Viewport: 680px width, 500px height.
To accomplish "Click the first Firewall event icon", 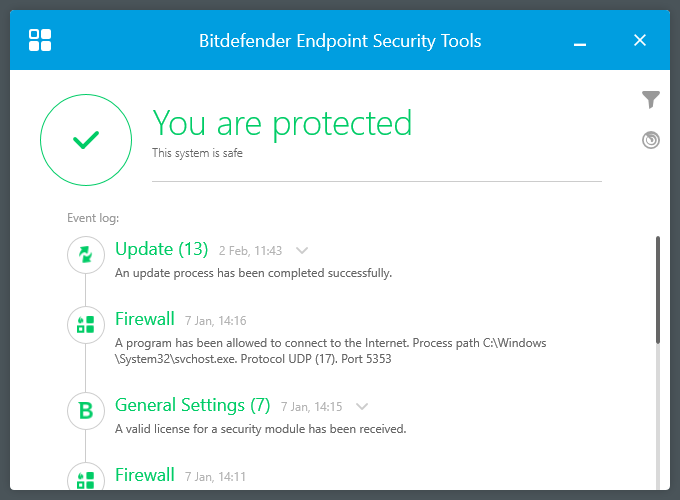I will tap(86, 324).
